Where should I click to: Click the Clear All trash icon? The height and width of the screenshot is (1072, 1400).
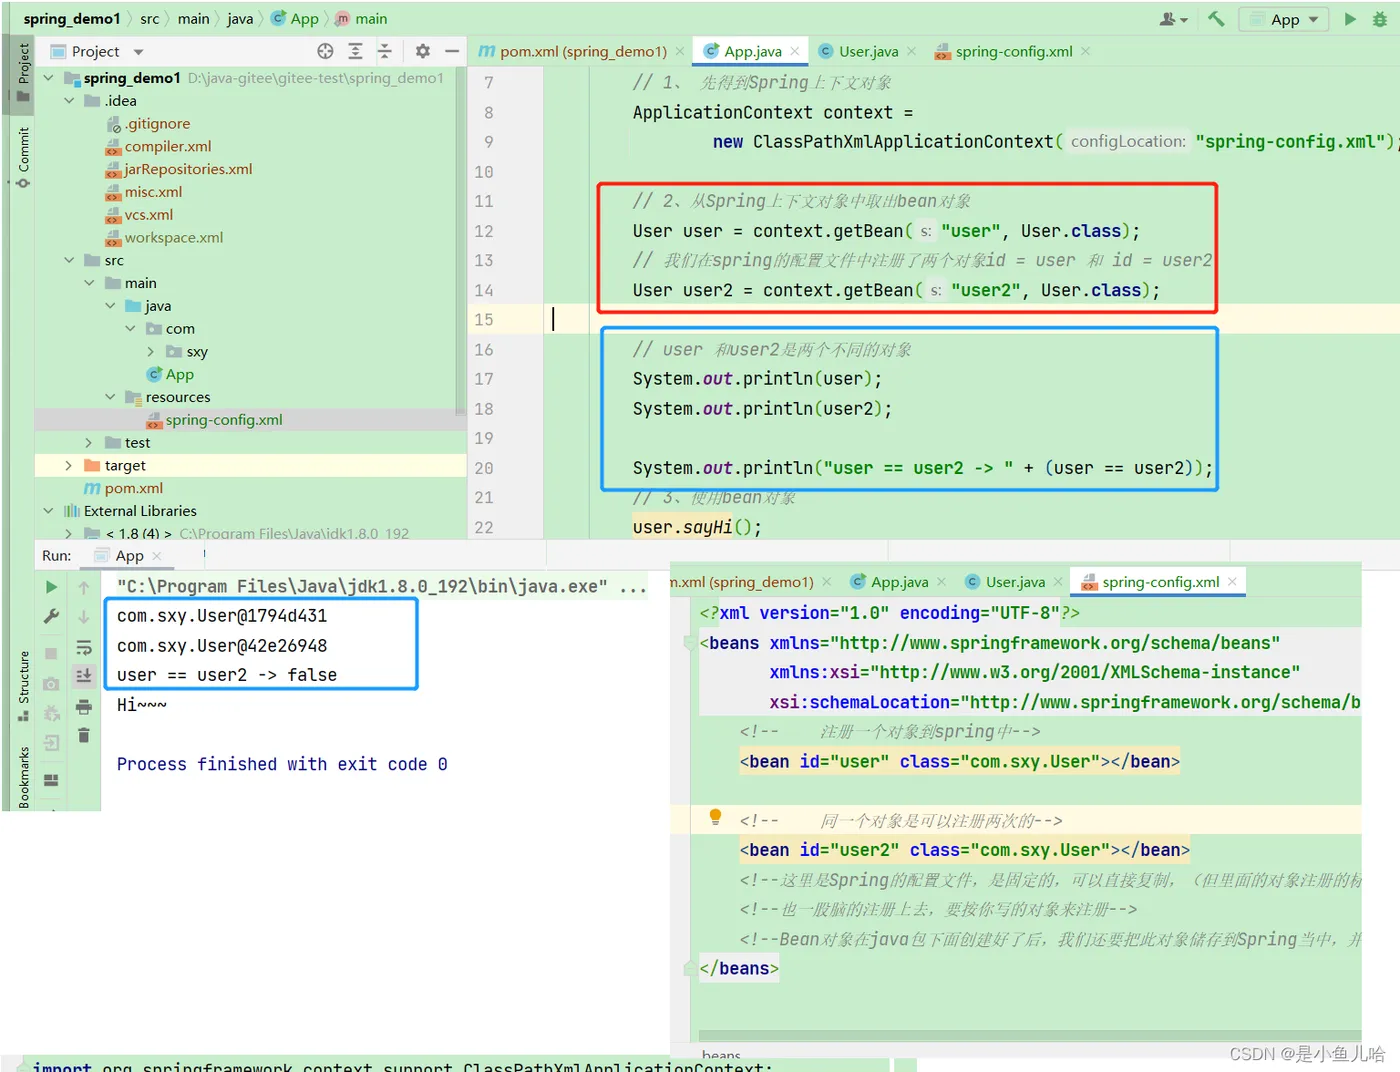point(84,735)
